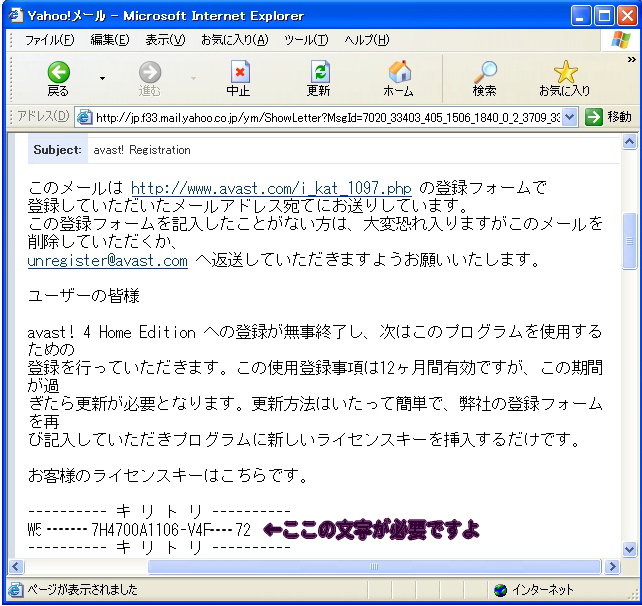The width and height of the screenshot is (642, 606).
Task: Maximize the Internet Explorer window
Action: tap(604, 16)
